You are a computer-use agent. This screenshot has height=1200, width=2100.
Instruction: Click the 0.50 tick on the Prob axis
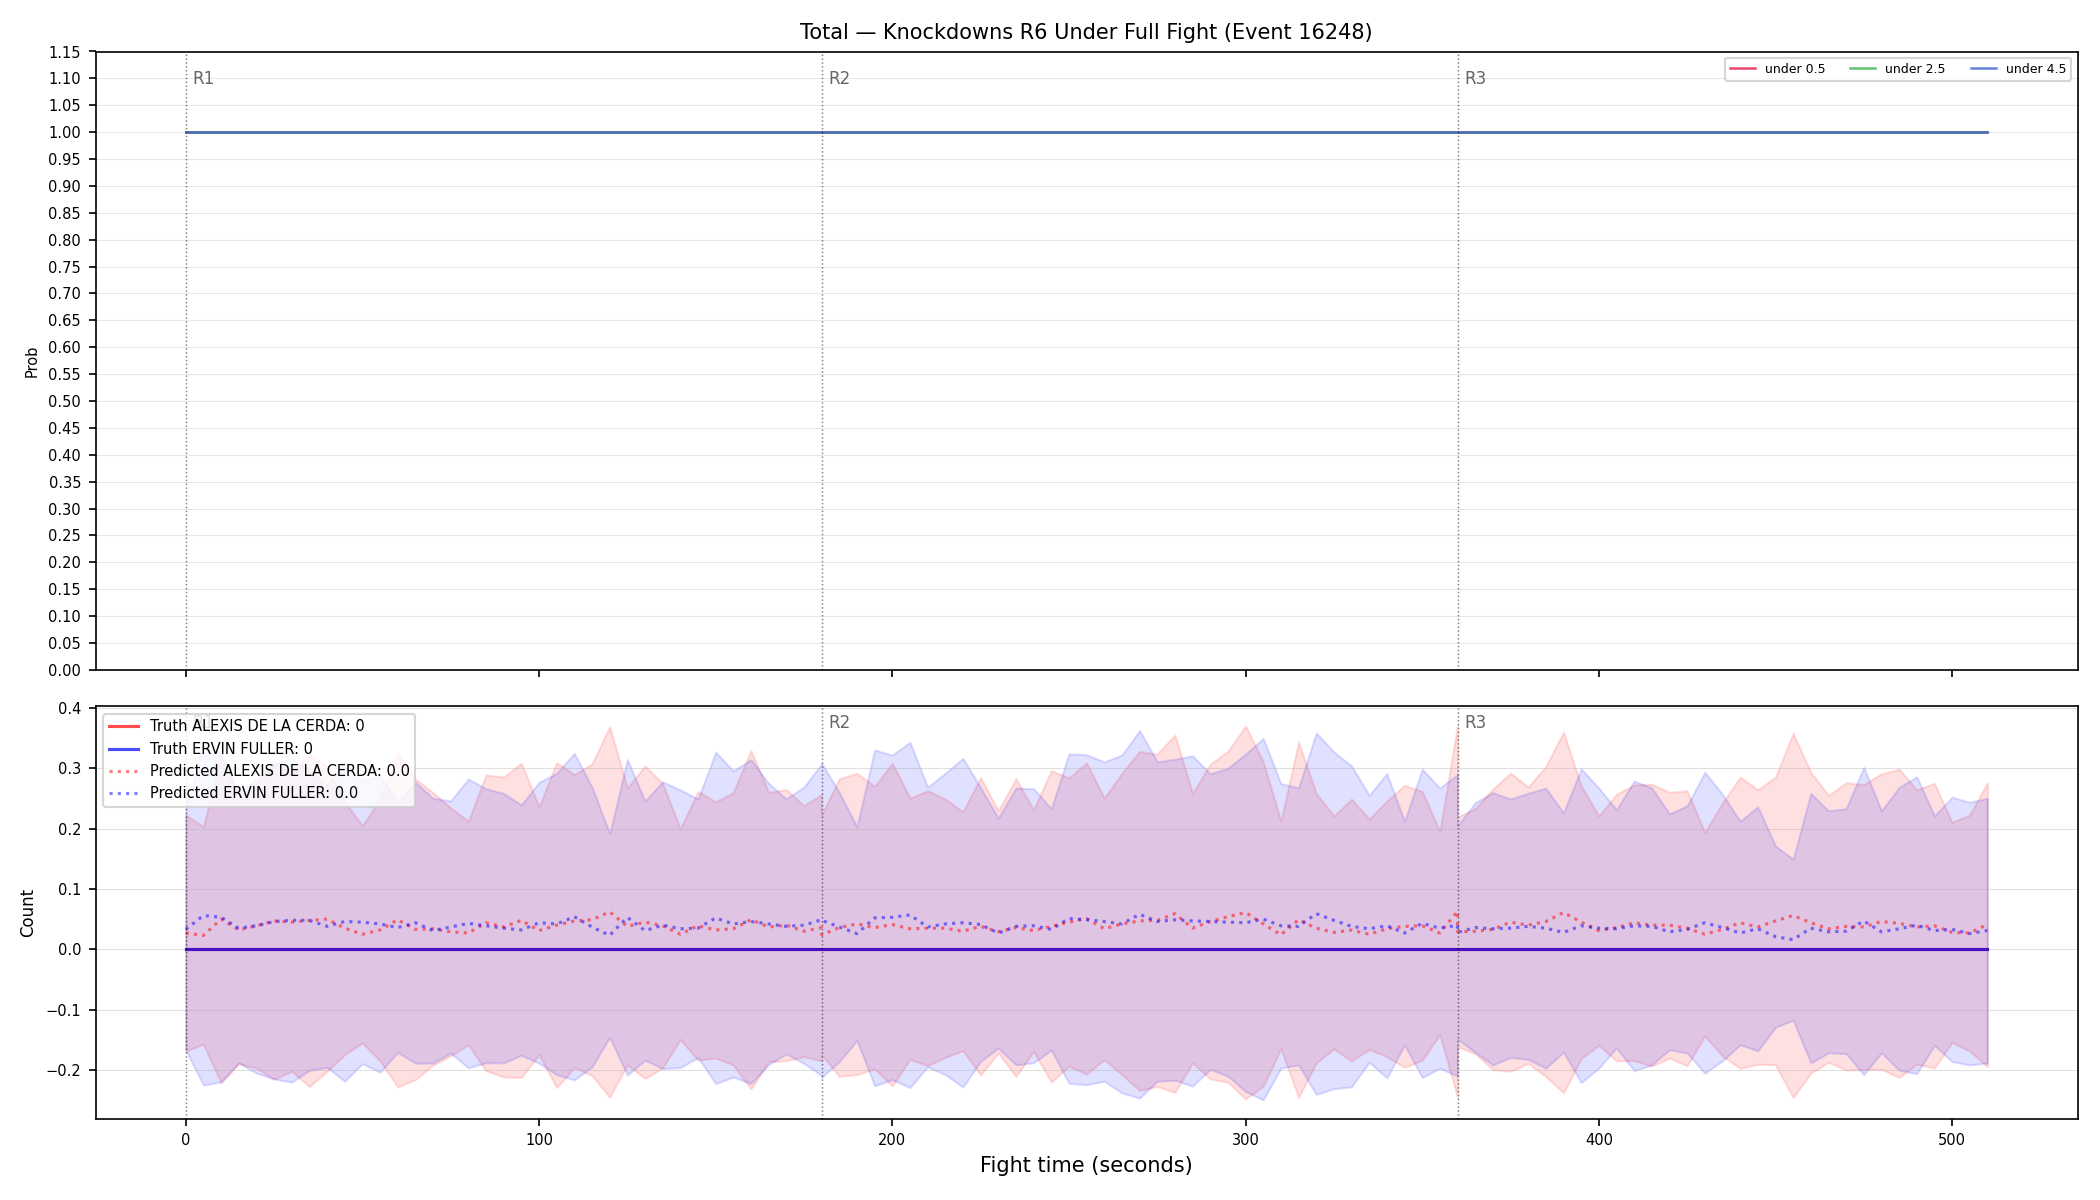[x=66, y=401]
